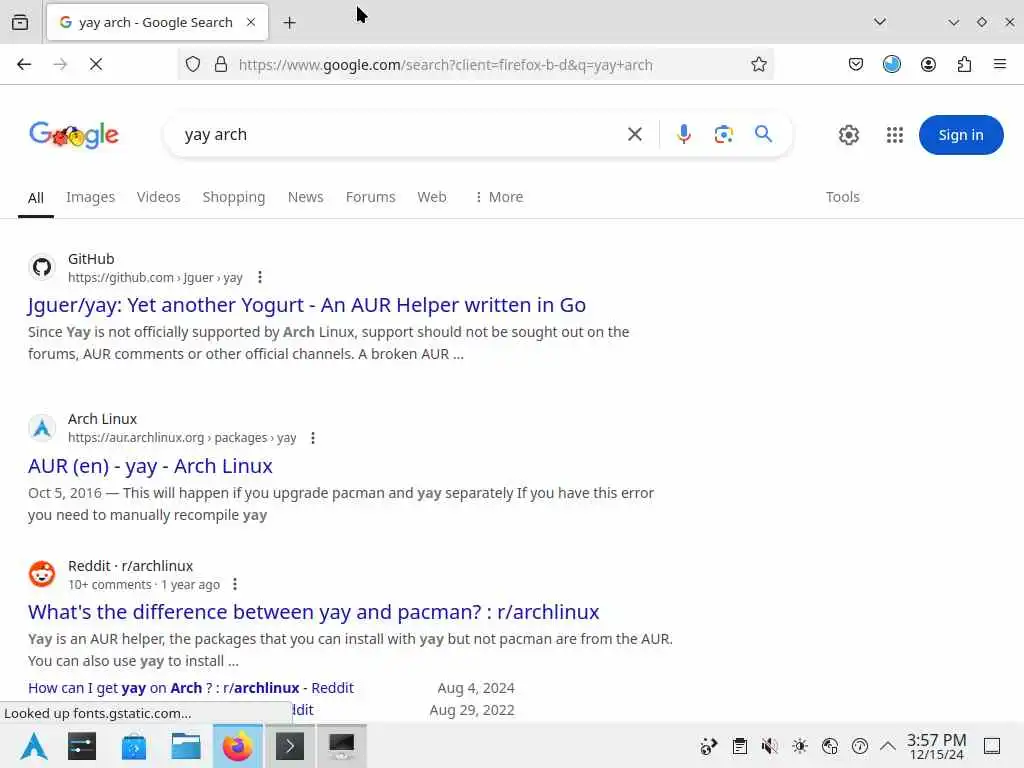Open the search Tools options
The image size is (1024, 768).
click(842, 197)
